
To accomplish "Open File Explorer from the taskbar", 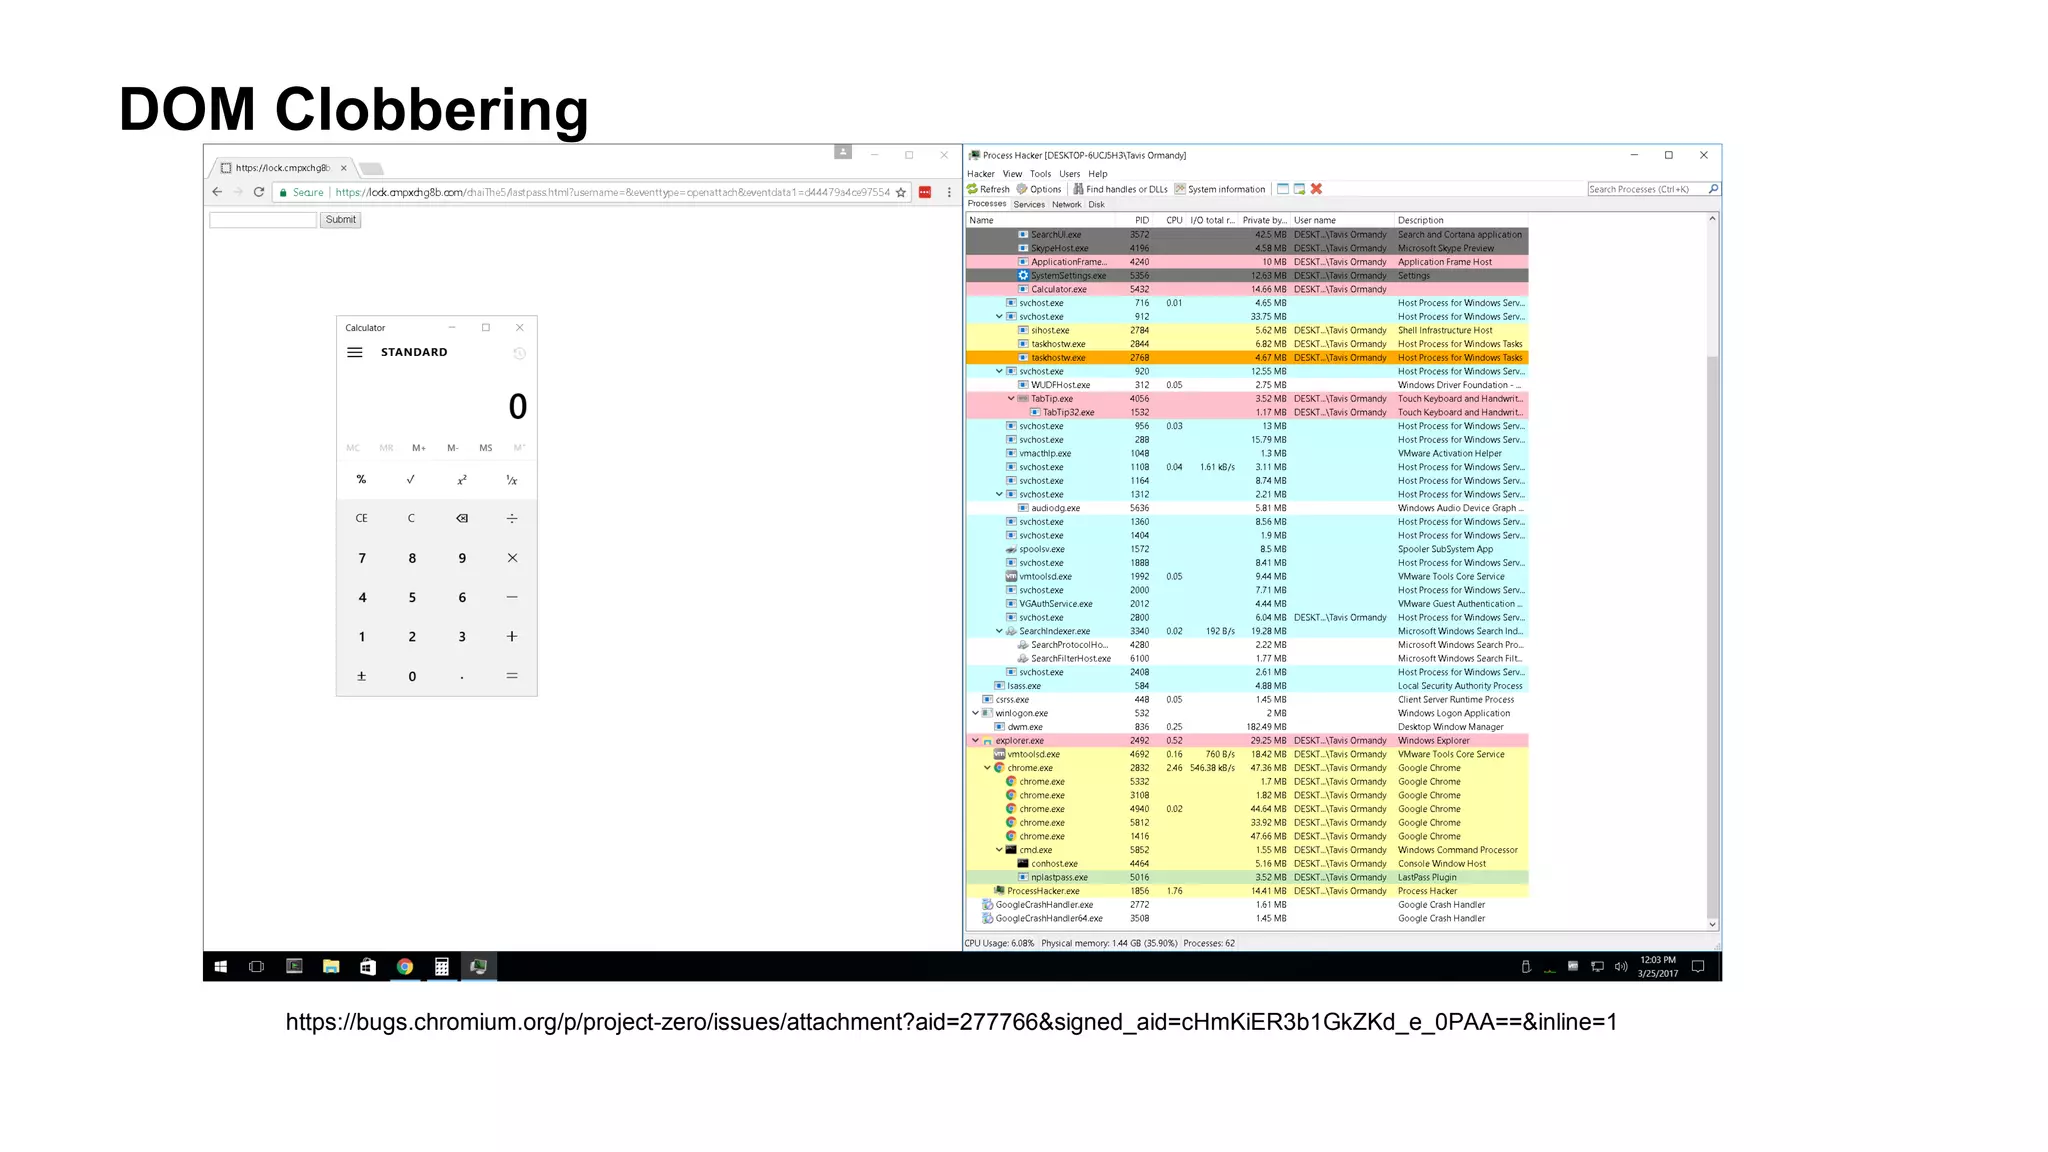I will click(331, 967).
